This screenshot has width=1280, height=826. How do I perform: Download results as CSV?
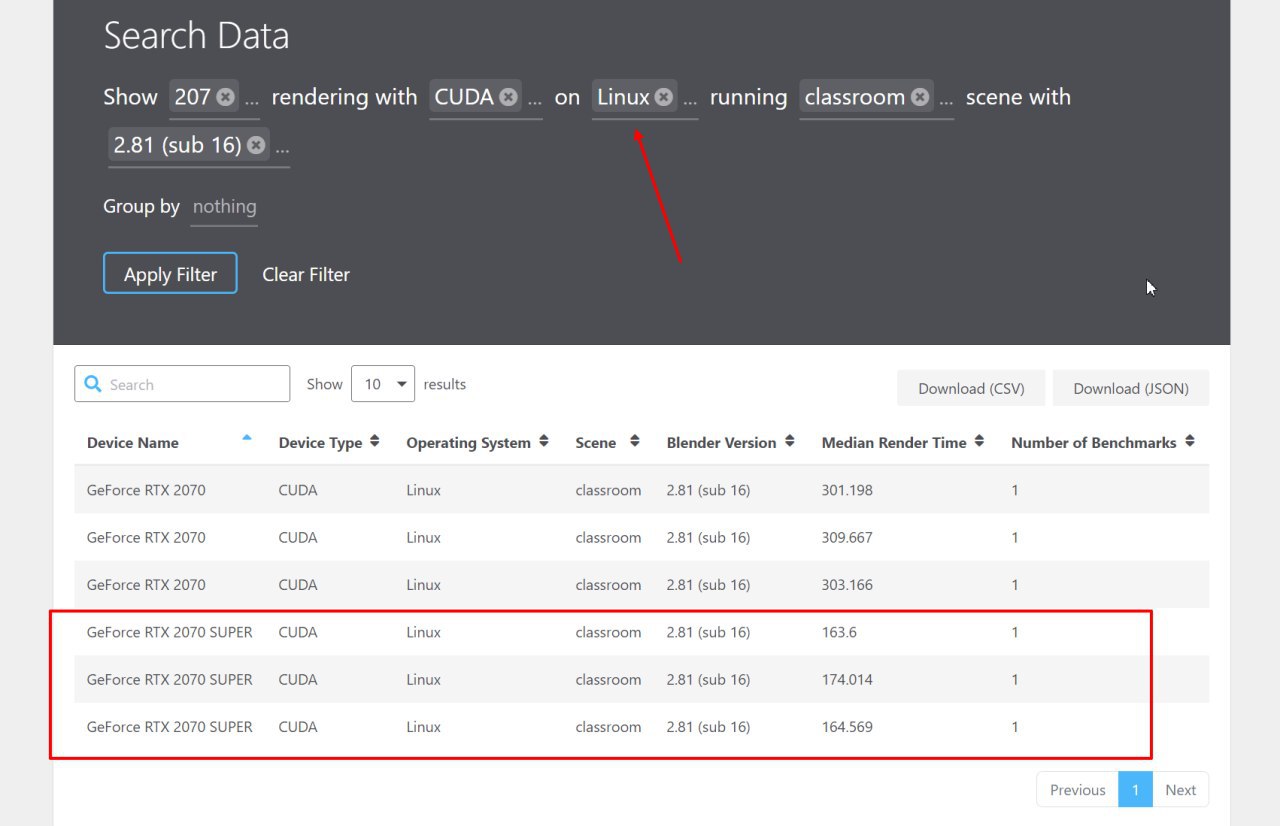[x=971, y=388]
